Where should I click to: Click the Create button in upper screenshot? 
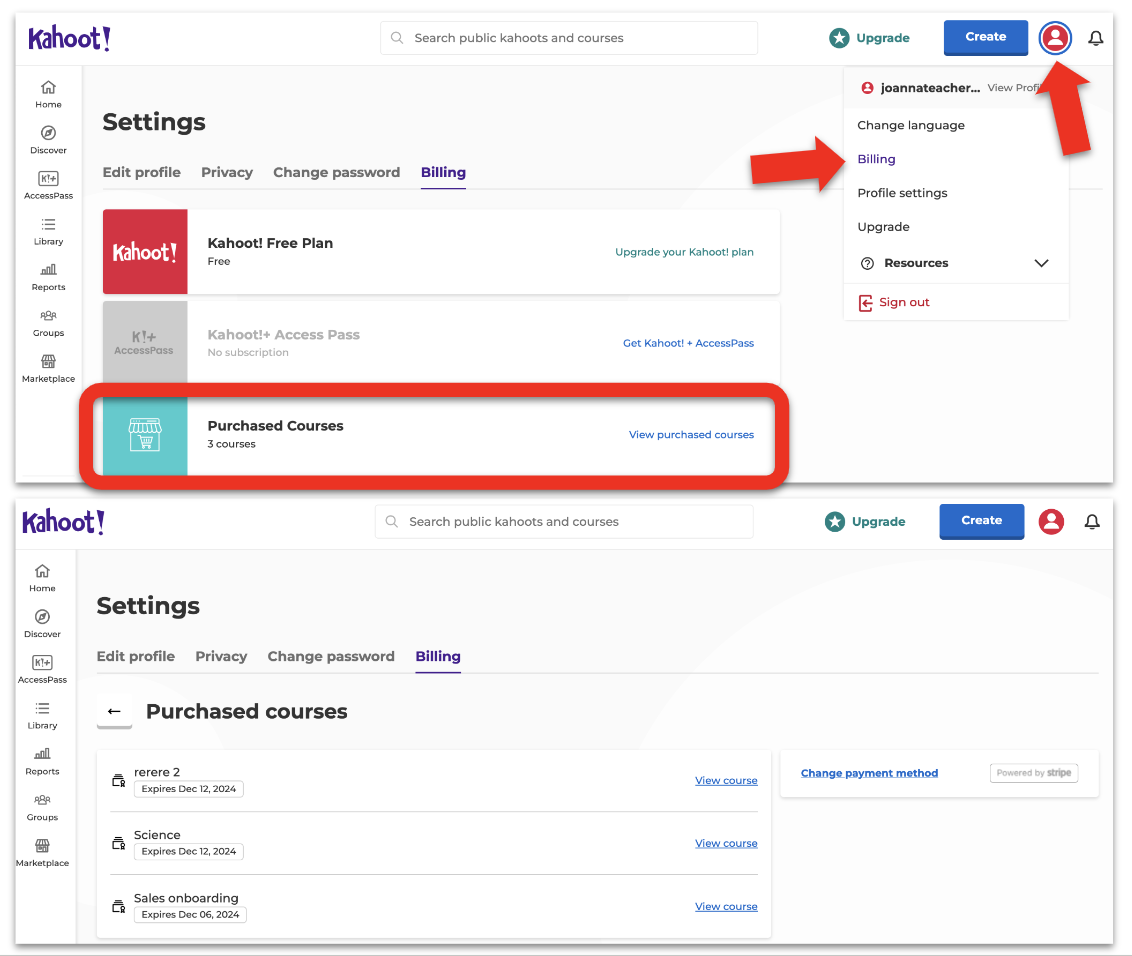point(985,38)
